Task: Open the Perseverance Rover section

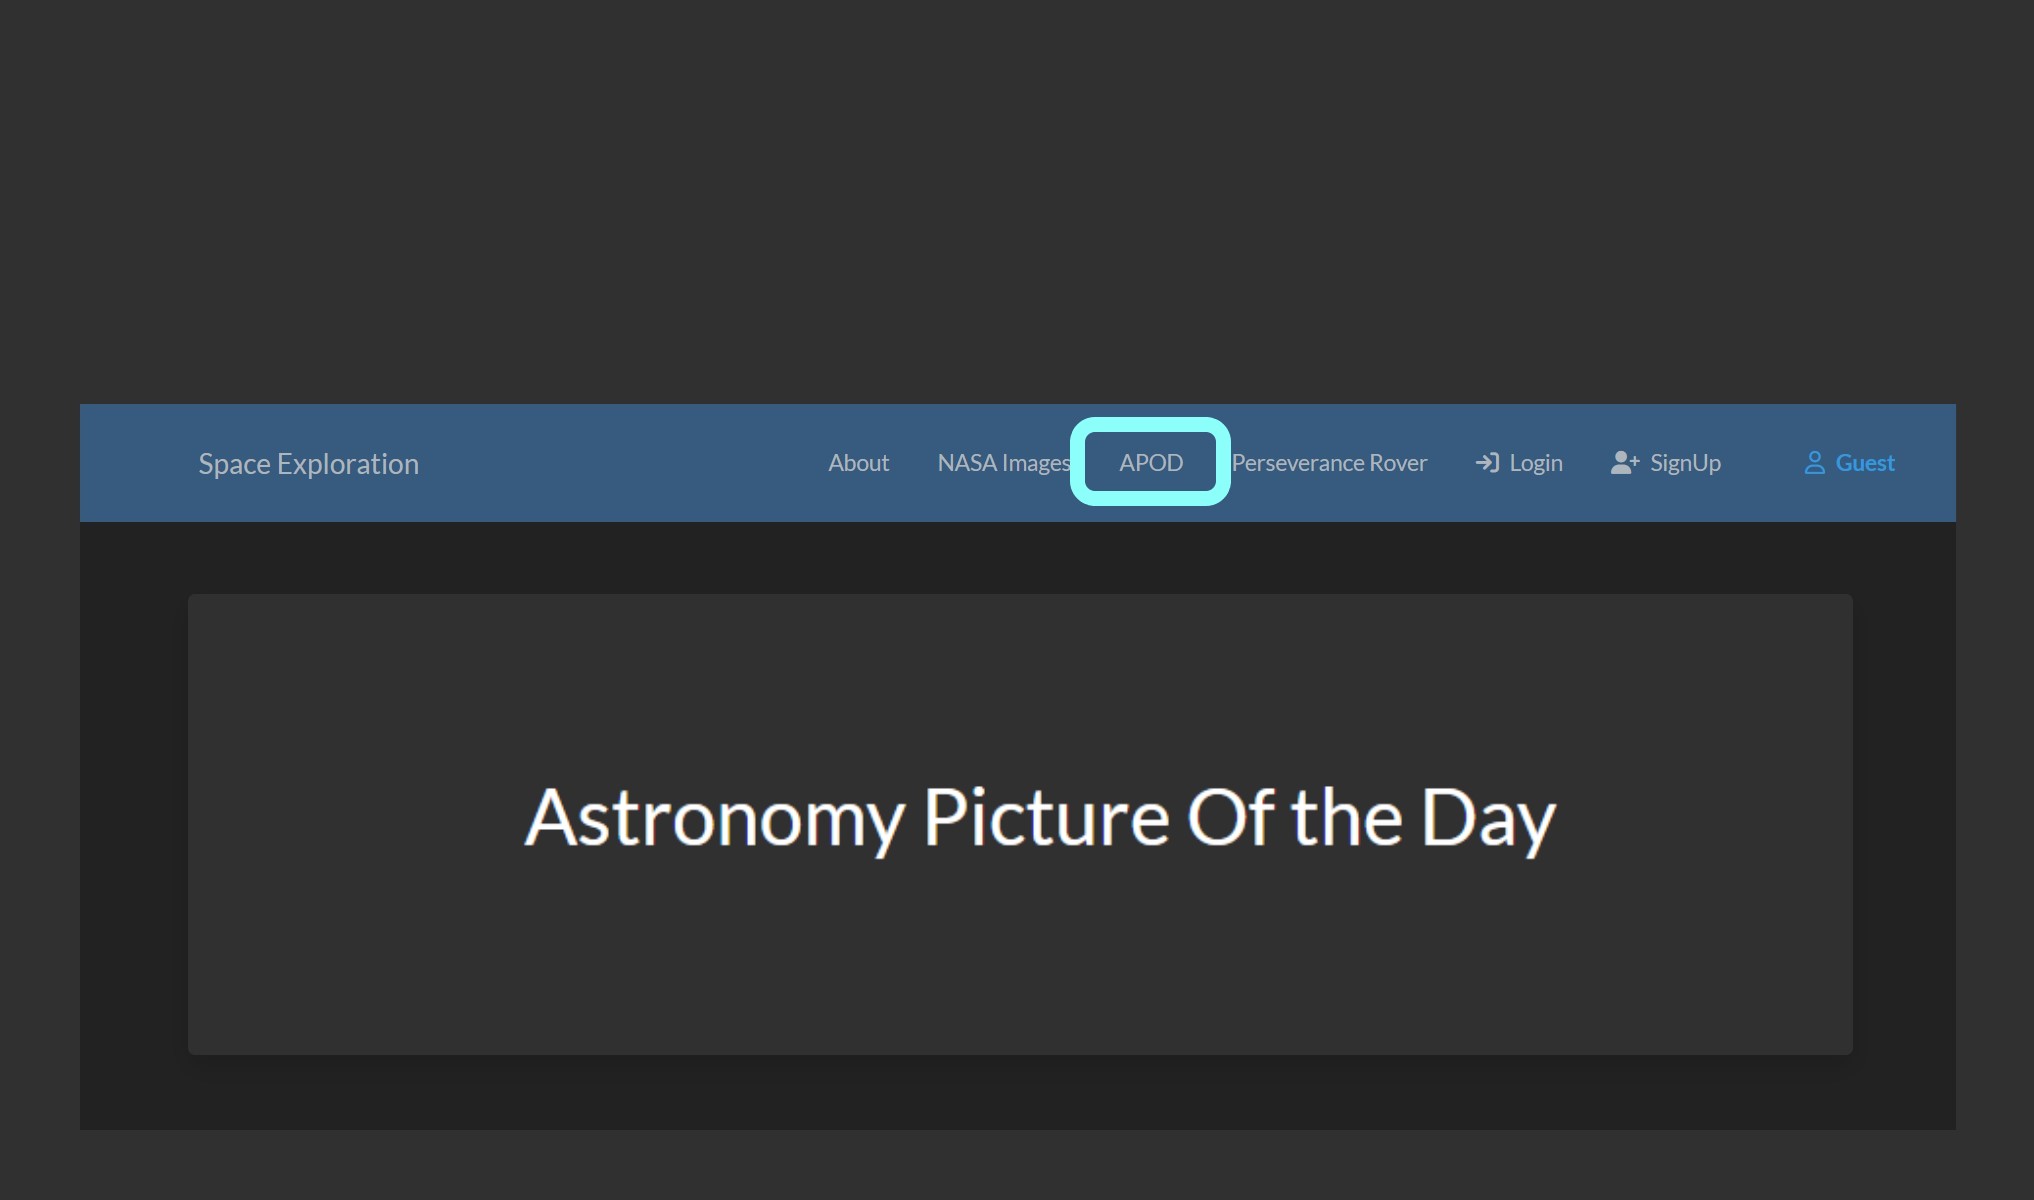Action: 1329,462
